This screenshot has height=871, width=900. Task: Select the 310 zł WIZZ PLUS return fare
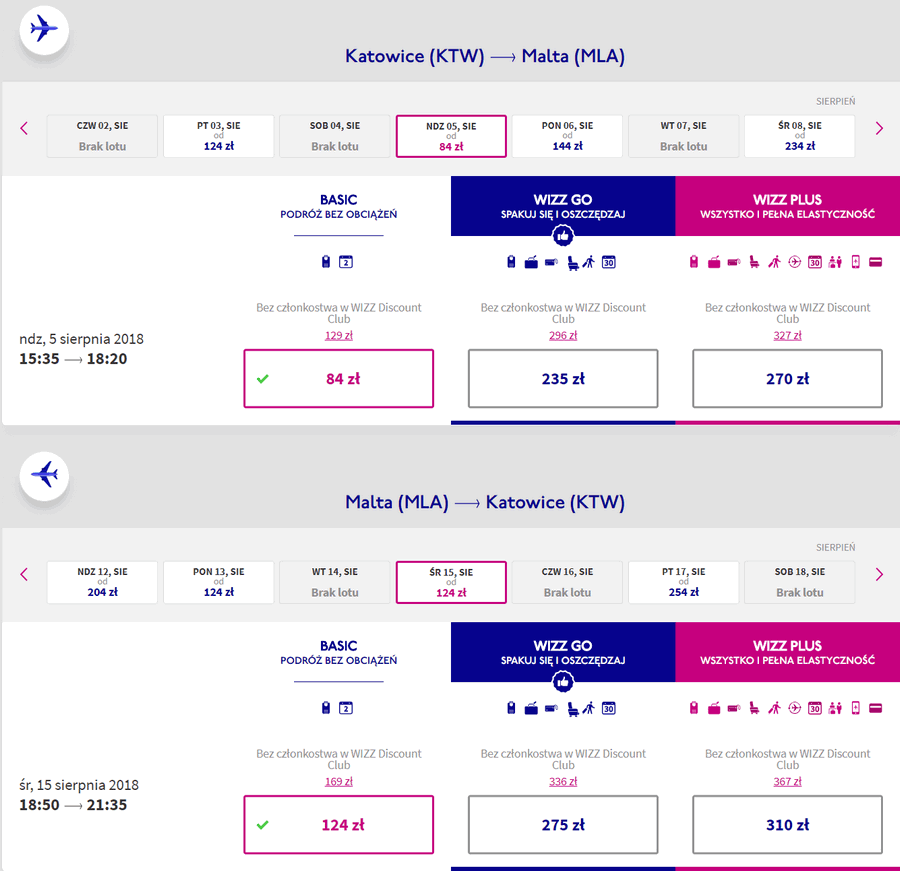click(787, 824)
